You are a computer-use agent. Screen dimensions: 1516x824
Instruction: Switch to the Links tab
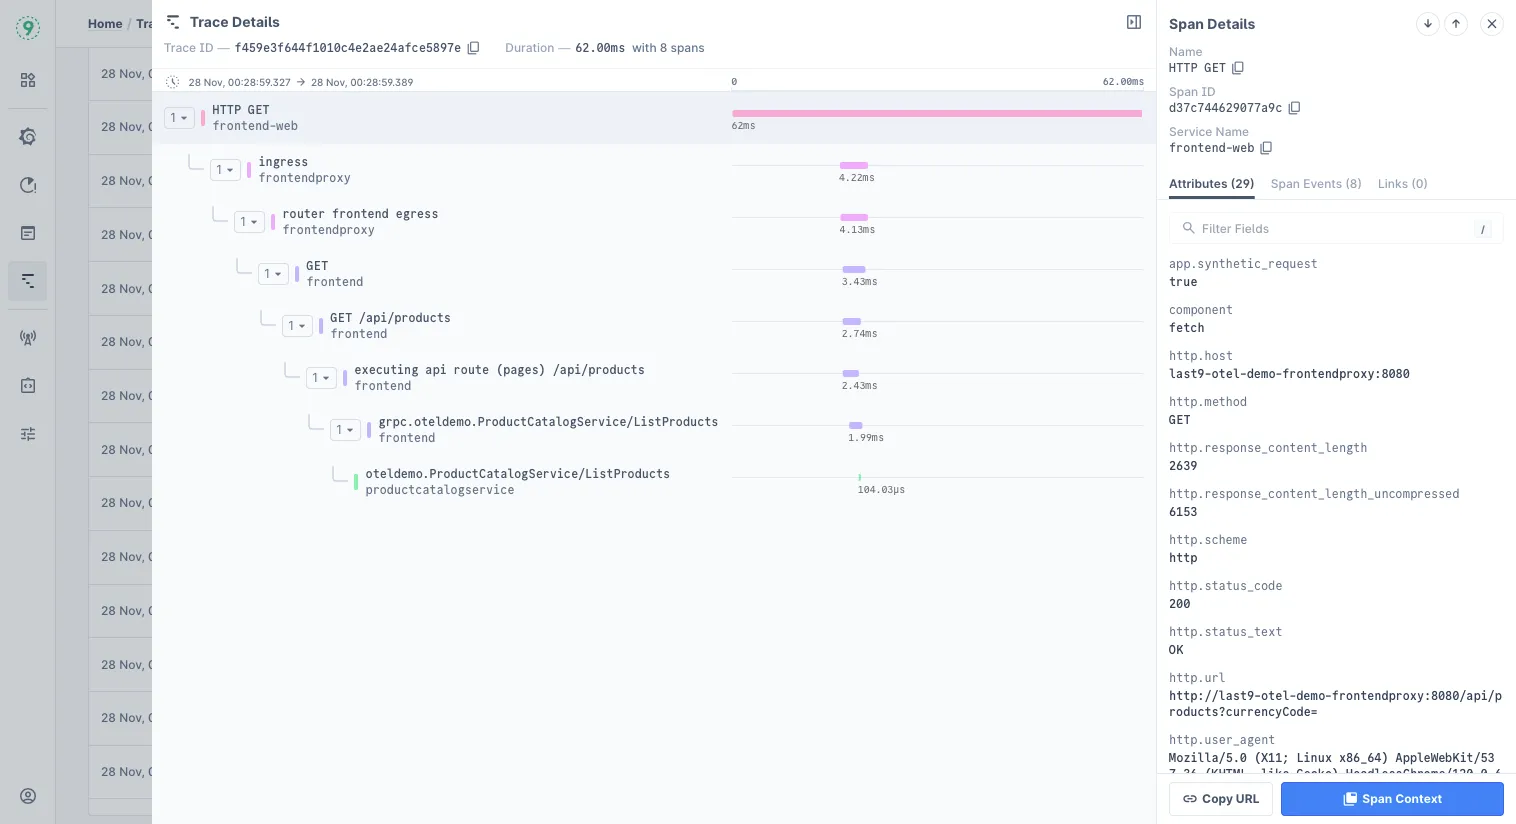click(1402, 184)
